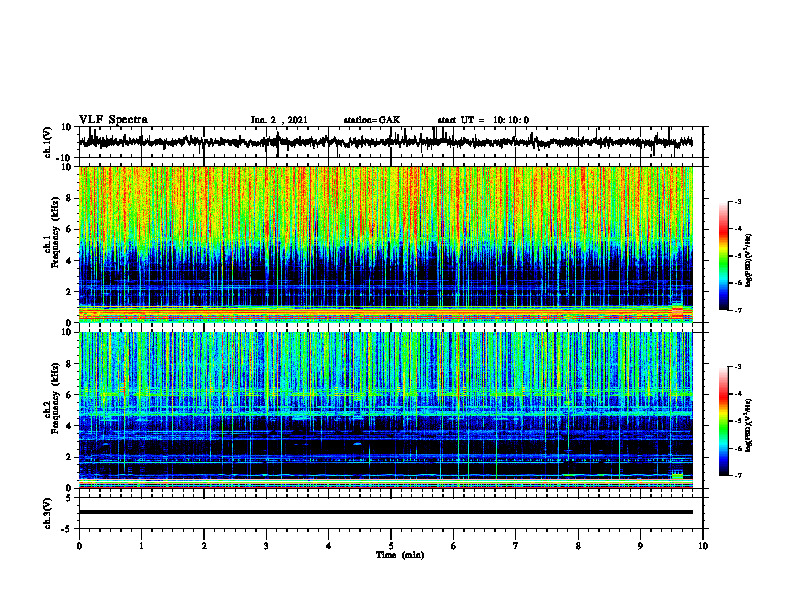The height and width of the screenshot is (612, 792).
Task: Click time axis tick label "4"
Action: (x=329, y=546)
